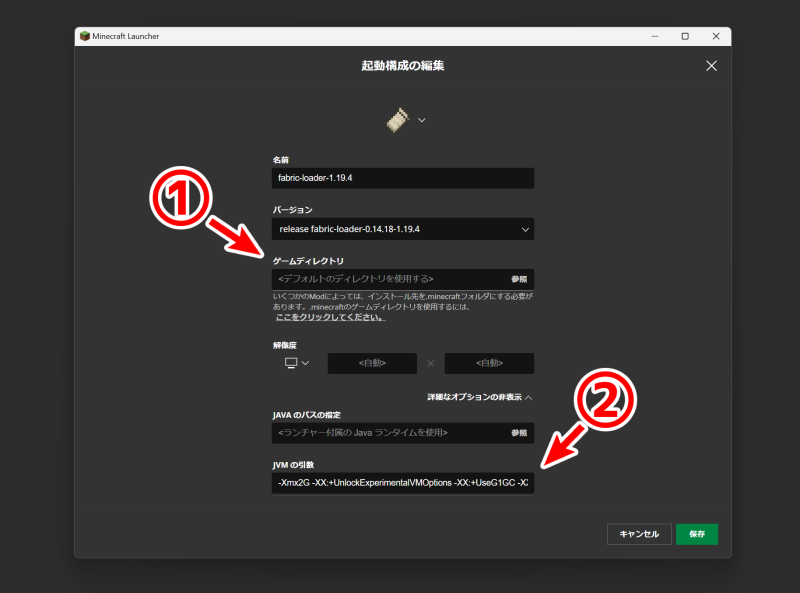The height and width of the screenshot is (593, 800).
Task: Click the 起動構成の編集 heading text
Action: 403,66
